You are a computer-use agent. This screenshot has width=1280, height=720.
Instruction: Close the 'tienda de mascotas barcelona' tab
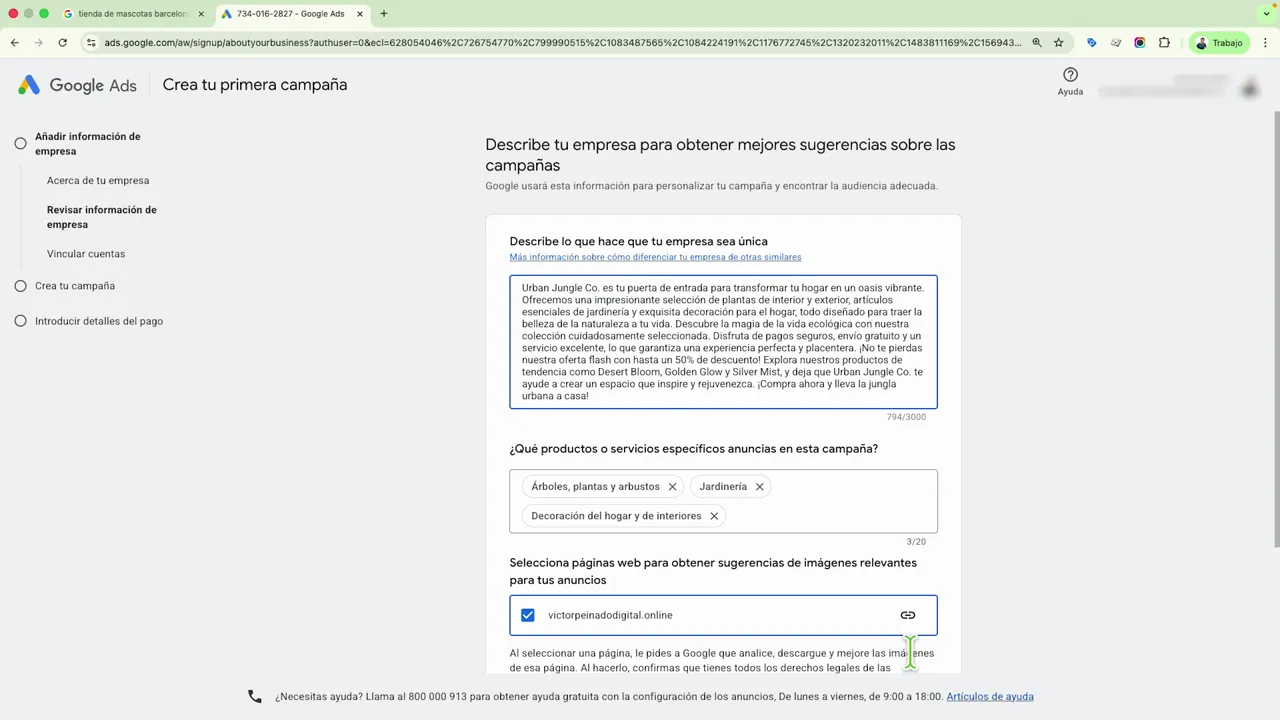(x=201, y=14)
